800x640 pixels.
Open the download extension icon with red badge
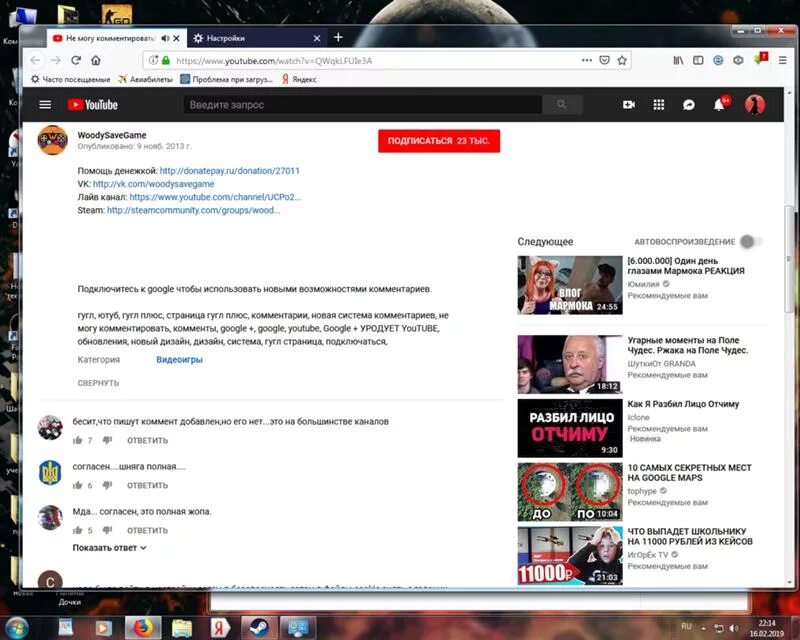[759, 59]
